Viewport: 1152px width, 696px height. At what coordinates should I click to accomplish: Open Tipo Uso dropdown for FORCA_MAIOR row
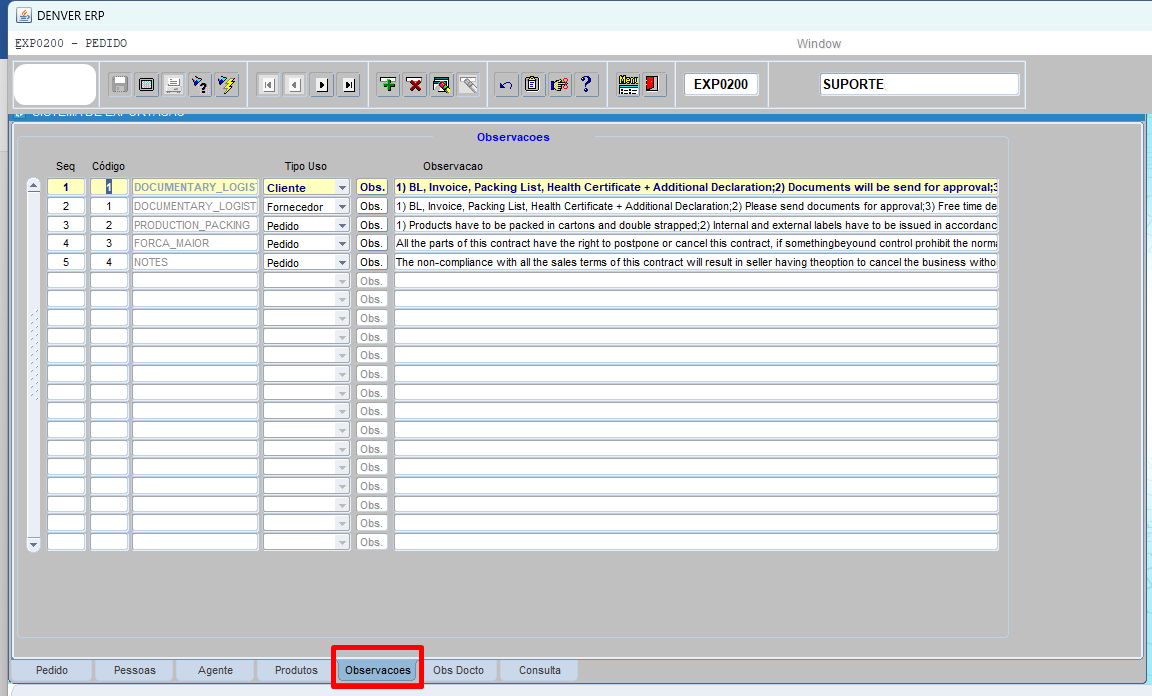click(342, 244)
